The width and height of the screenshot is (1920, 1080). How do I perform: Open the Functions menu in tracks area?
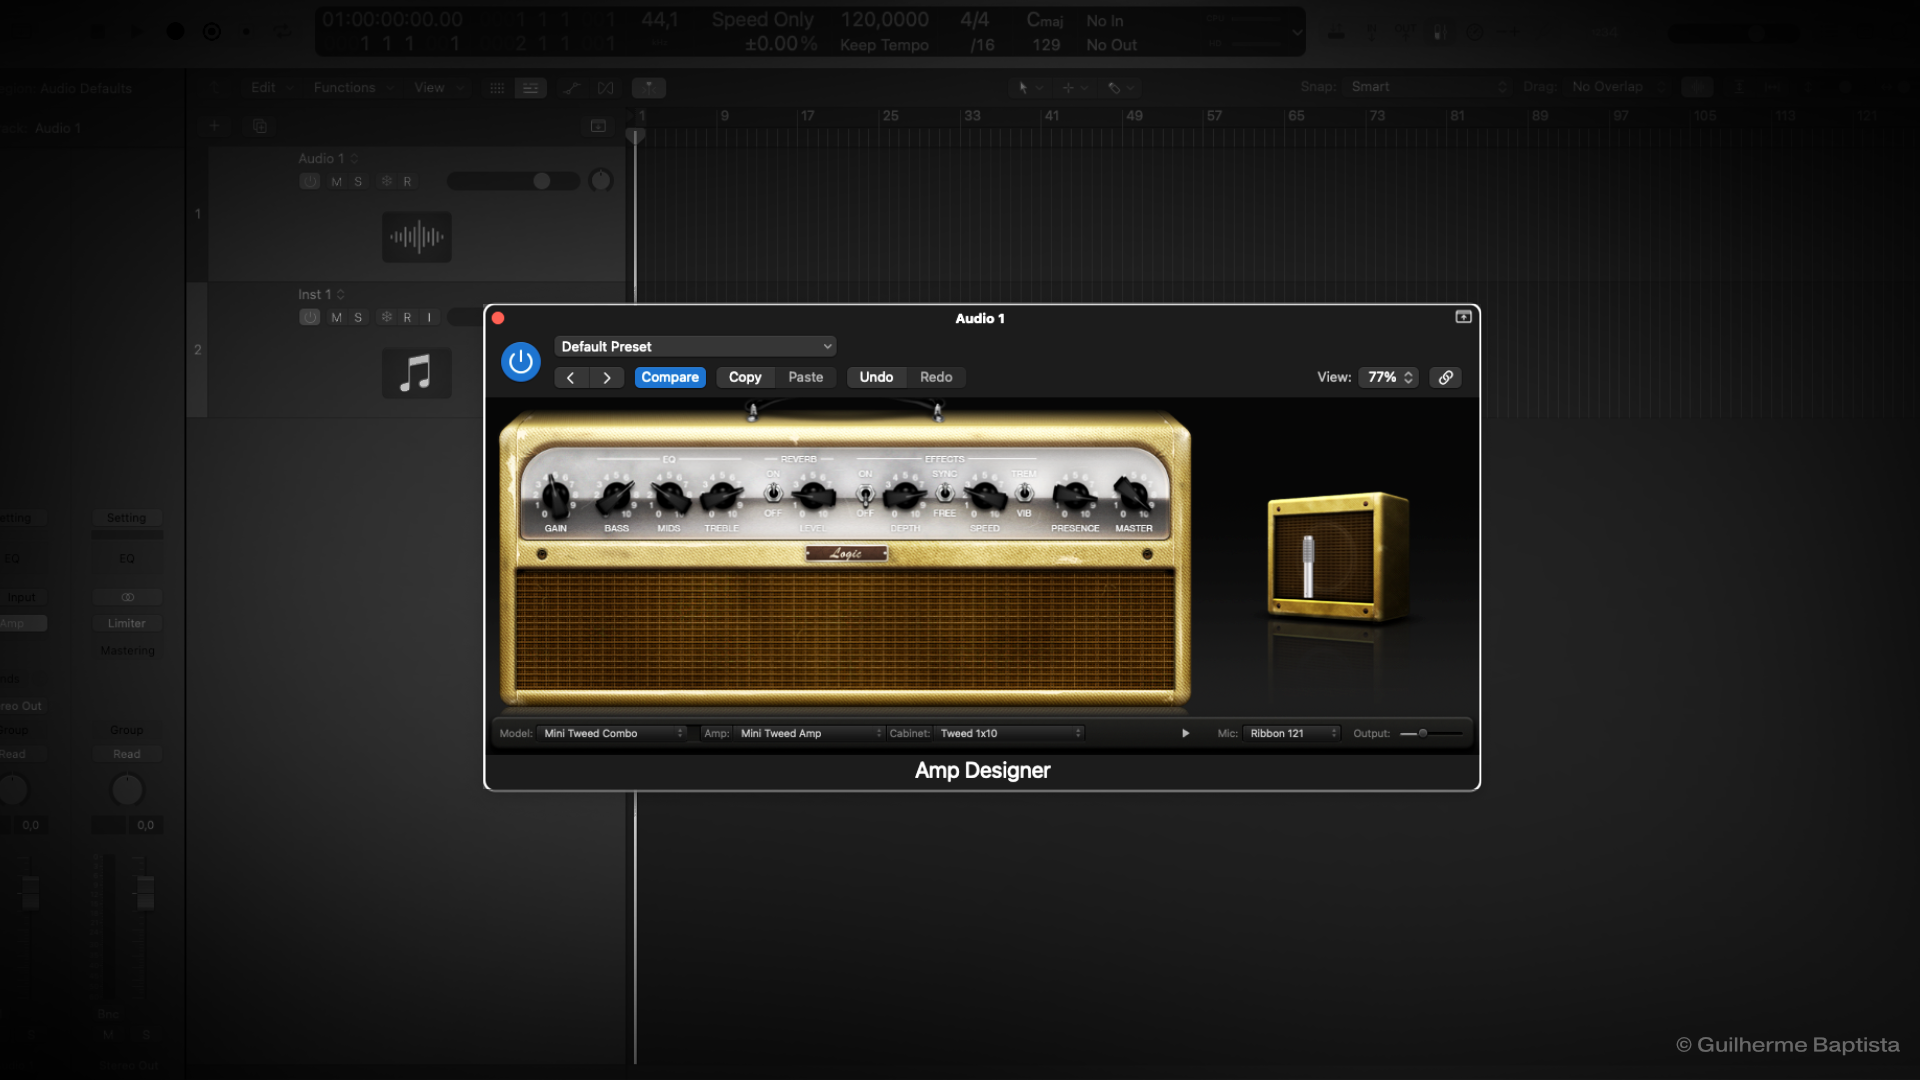pos(345,87)
